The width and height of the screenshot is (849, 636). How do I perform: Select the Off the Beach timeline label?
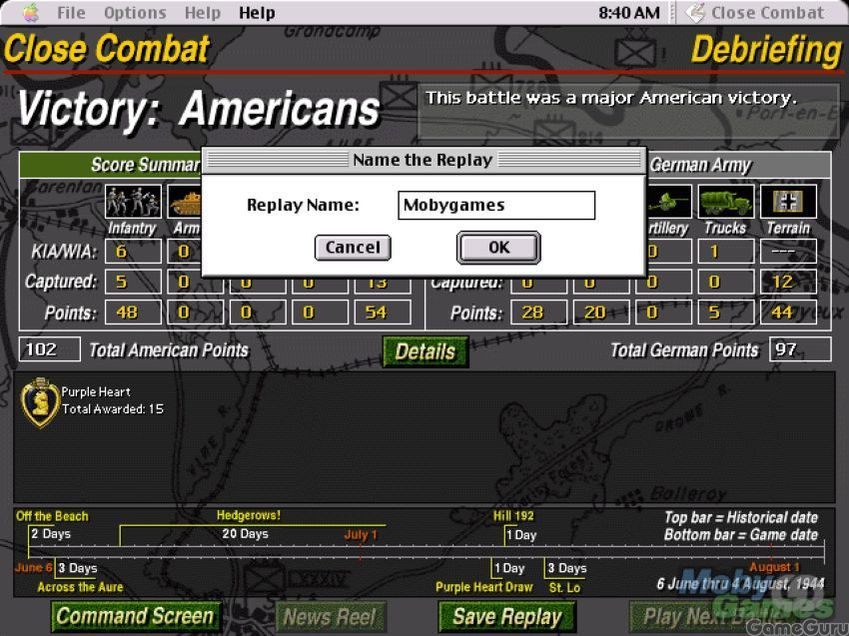(52, 516)
